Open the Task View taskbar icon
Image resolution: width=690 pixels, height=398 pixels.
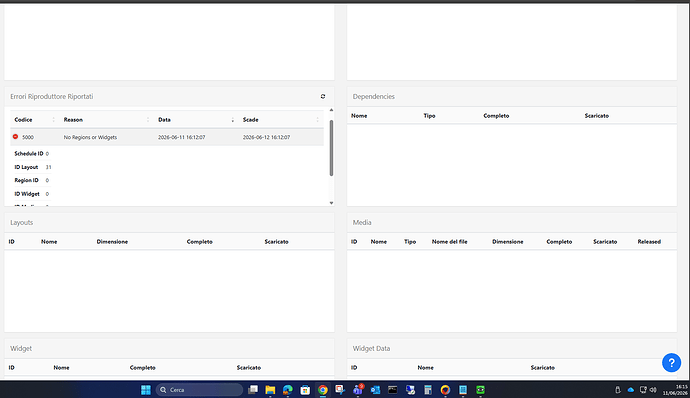pyautogui.click(x=253, y=390)
